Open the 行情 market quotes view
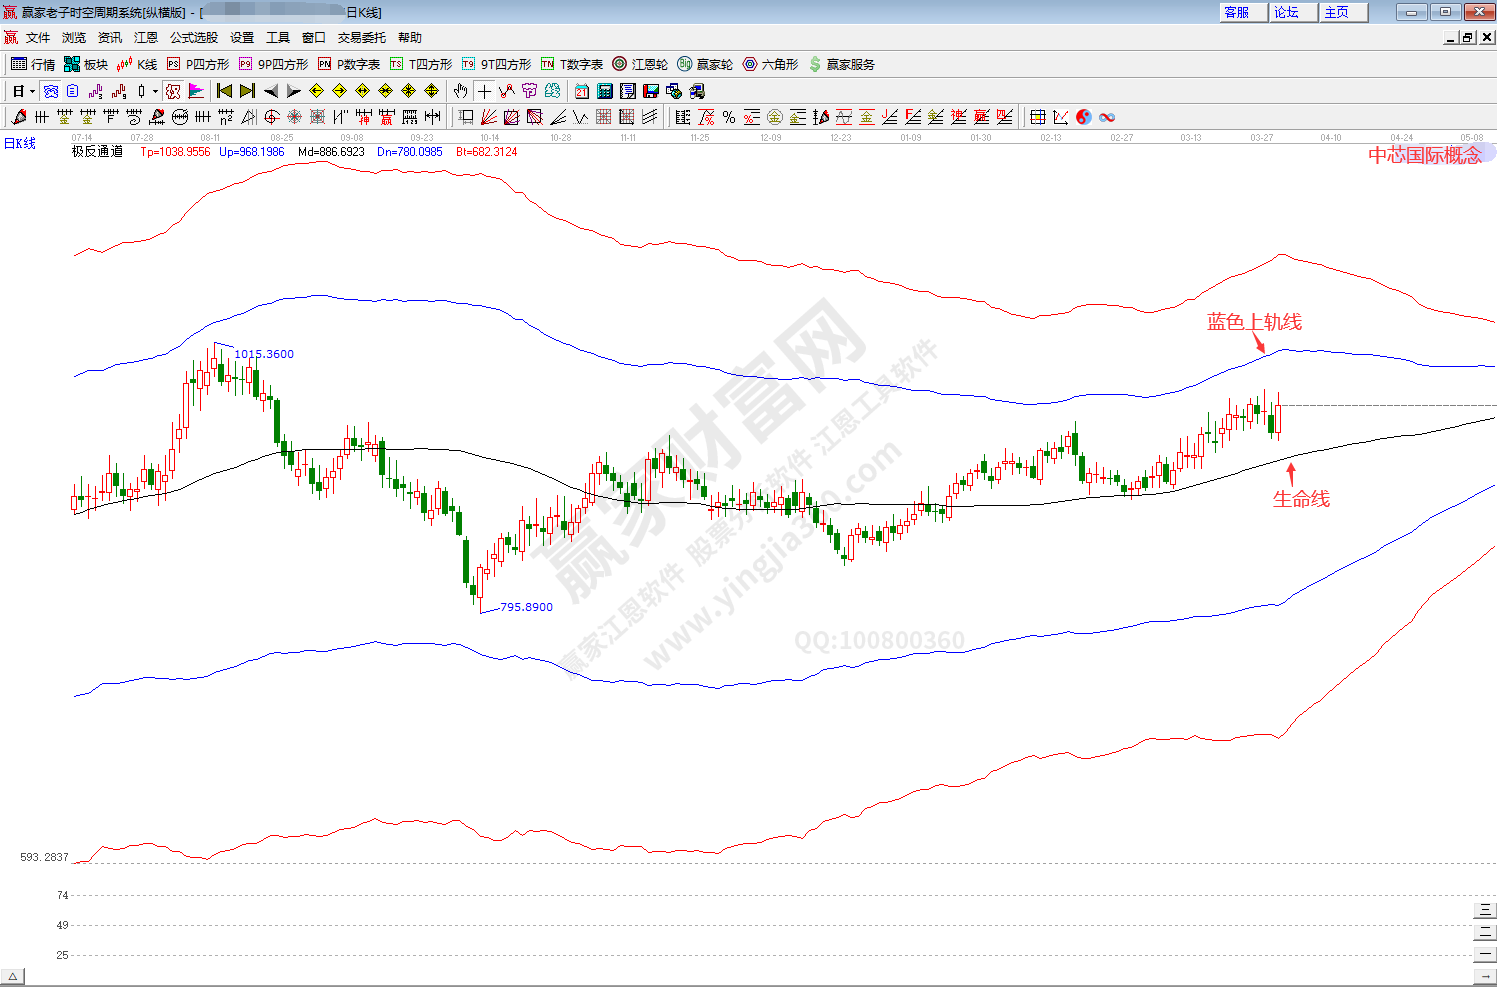This screenshot has height=987, width=1497. coord(33,64)
